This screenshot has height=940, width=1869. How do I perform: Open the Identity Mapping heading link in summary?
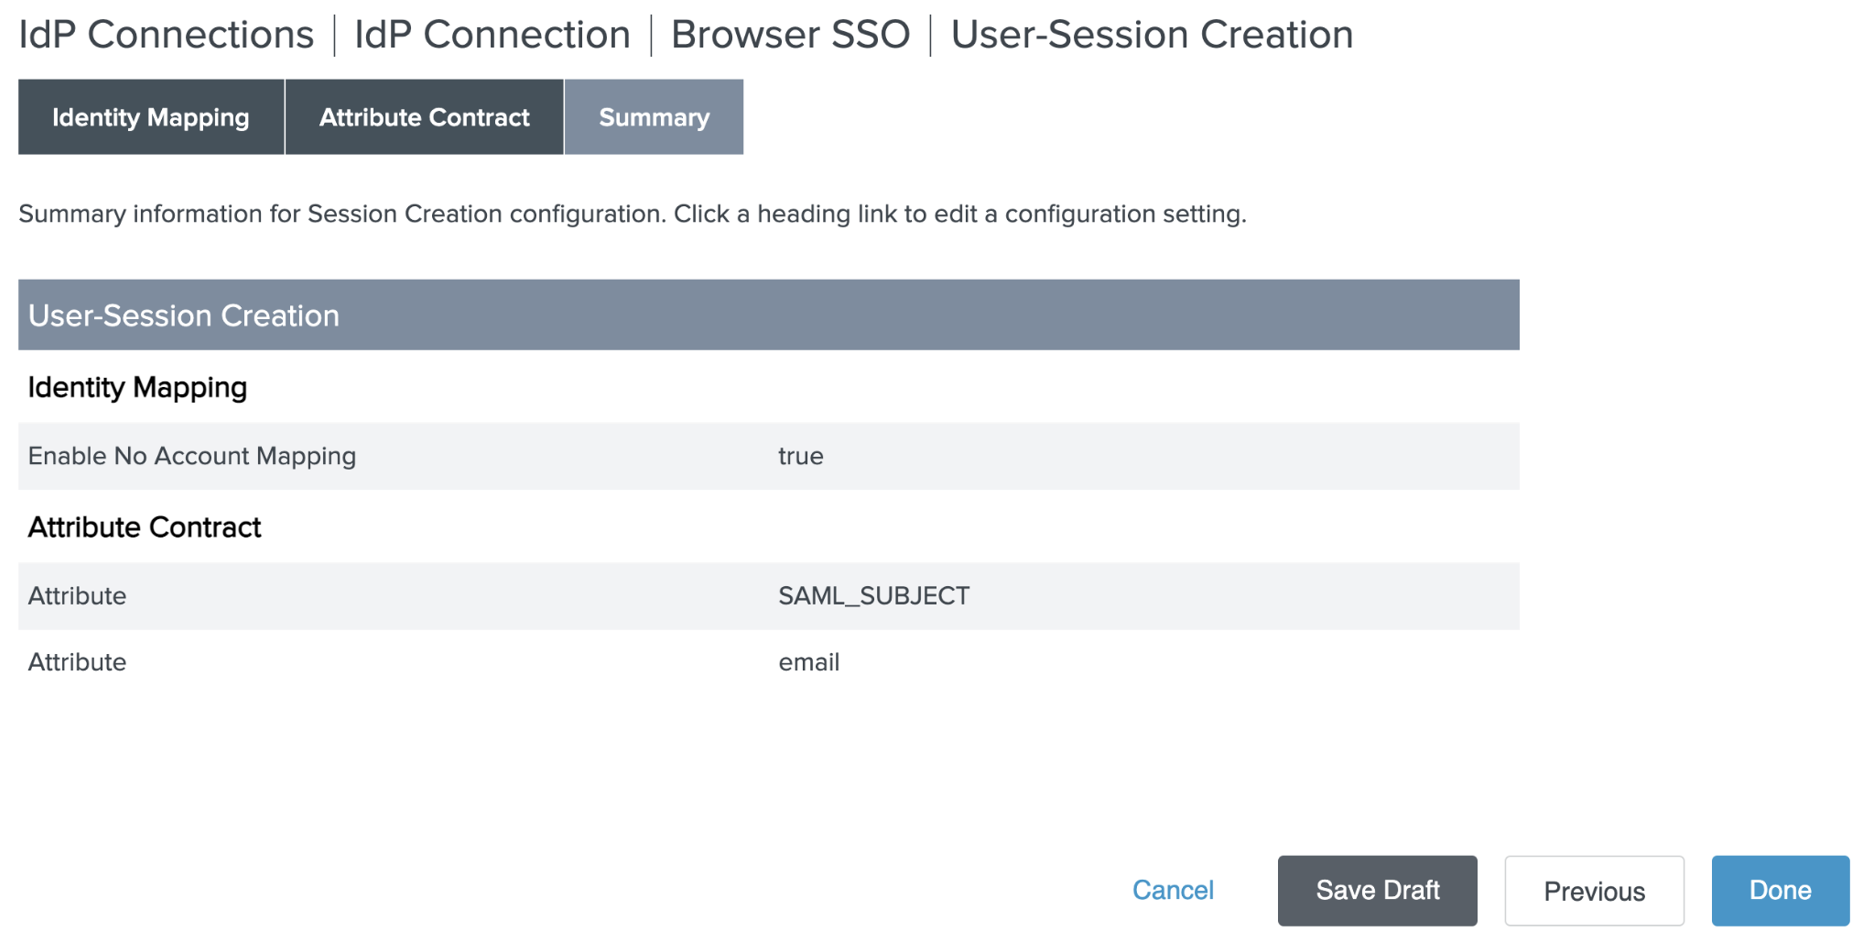click(137, 387)
